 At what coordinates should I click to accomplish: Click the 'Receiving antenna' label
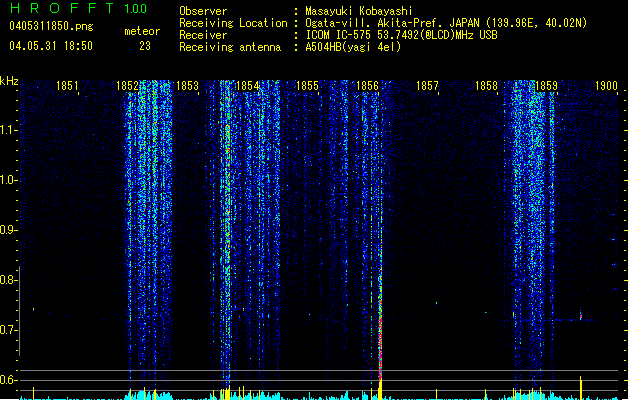230,47
